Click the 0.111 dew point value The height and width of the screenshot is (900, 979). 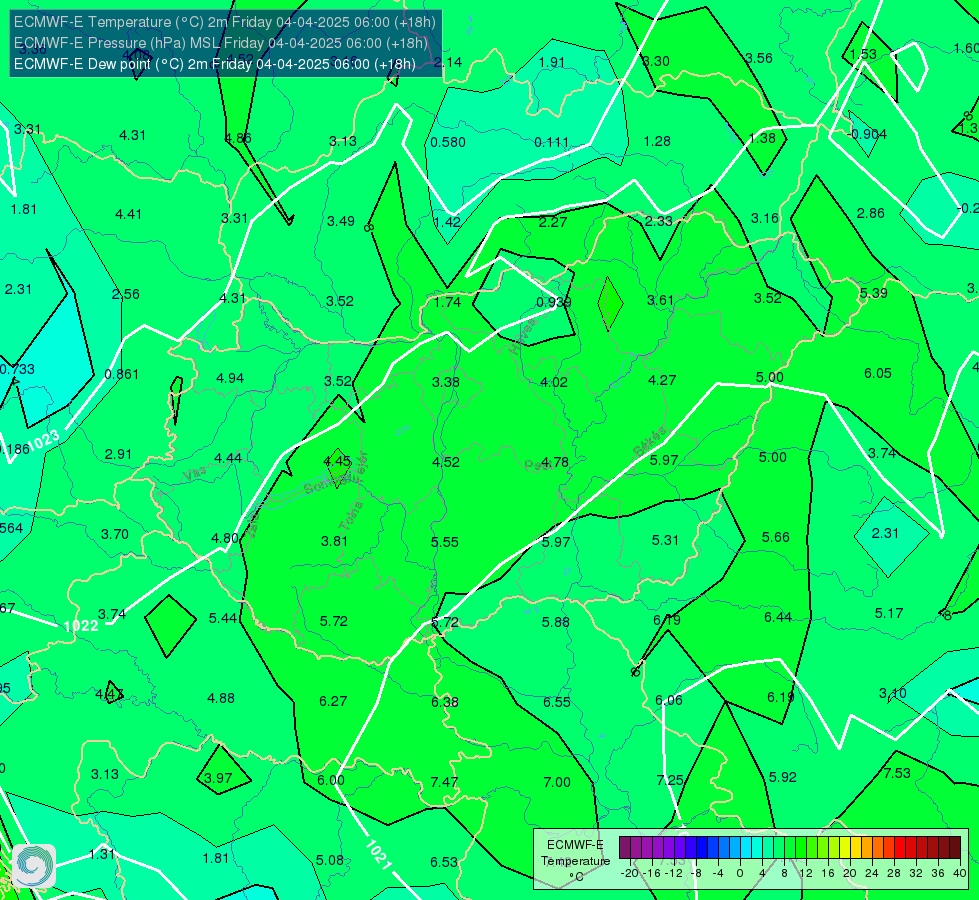pyautogui.click(x=551, y=142)
